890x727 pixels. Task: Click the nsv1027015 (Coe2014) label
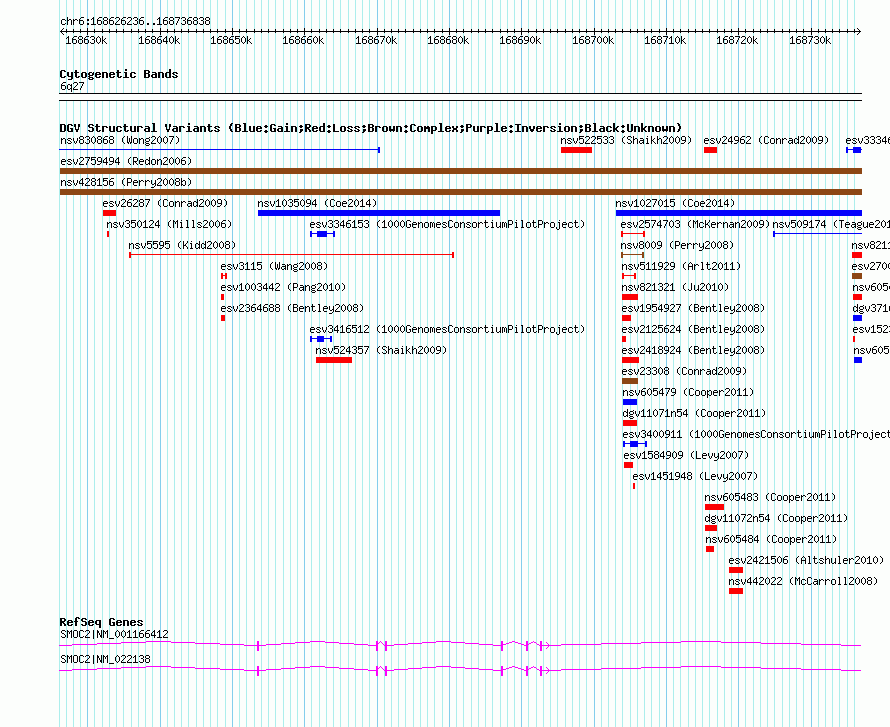click(675, 203)
